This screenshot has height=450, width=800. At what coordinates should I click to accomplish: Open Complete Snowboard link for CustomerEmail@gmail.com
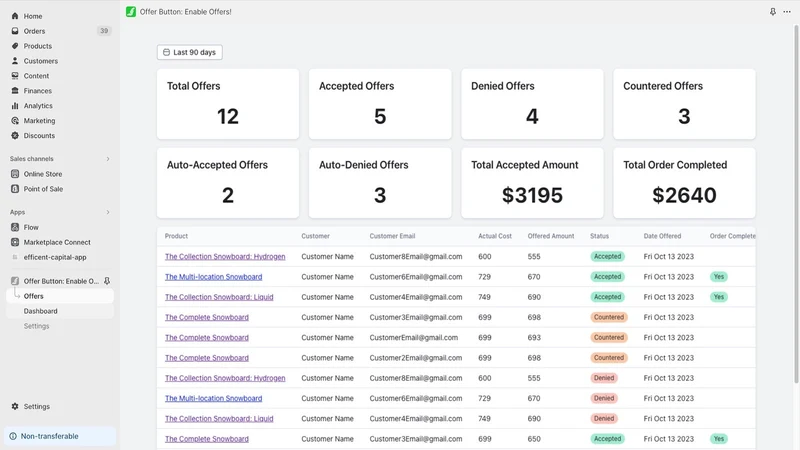point(207,338)
